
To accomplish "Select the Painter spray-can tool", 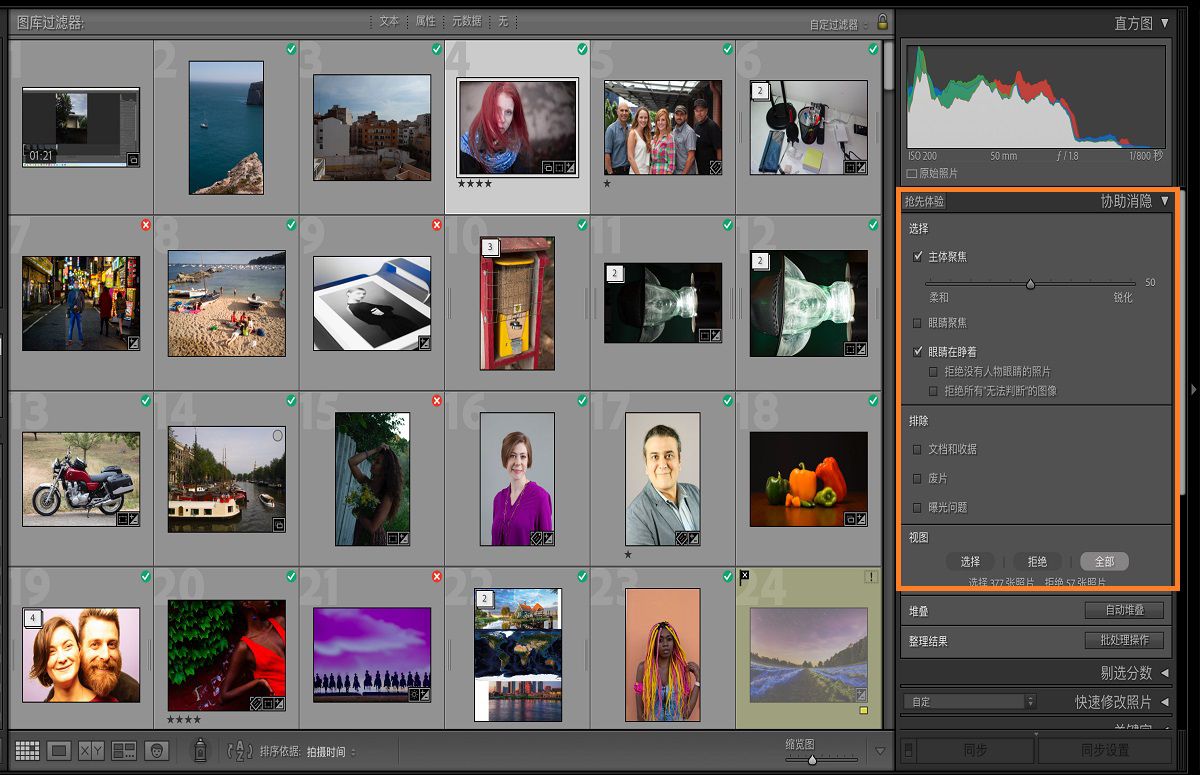I will click(x=200, y=751).
